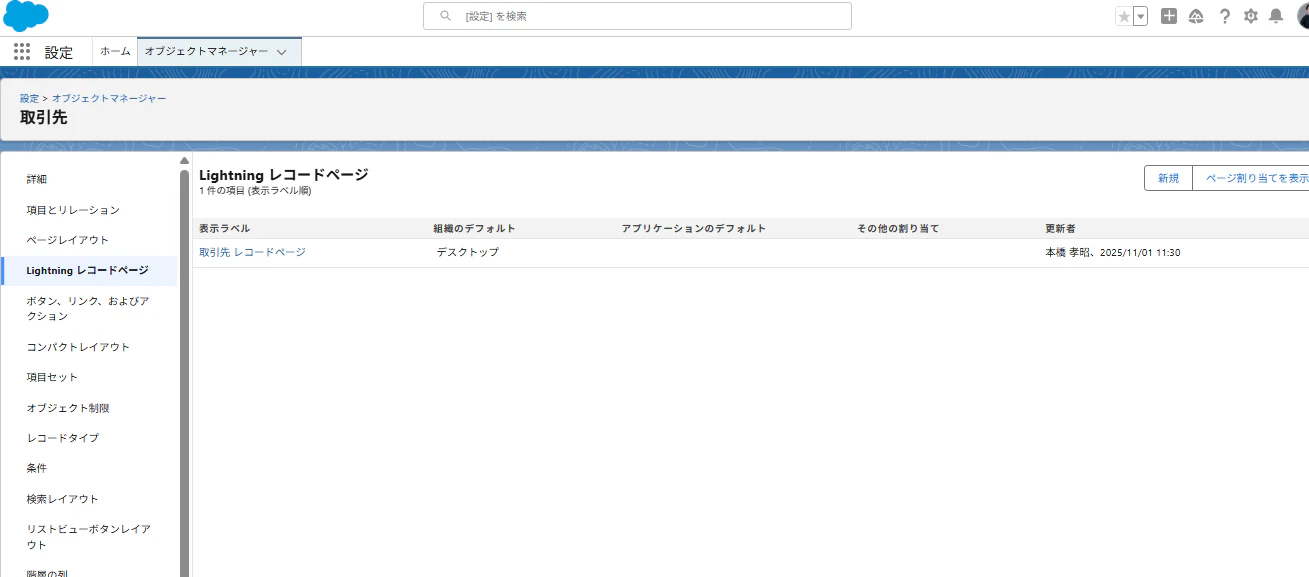This screenshot has width=1309, height=577.
Task: Click the 組織のデフォルト column header
Action: (474, 229)
